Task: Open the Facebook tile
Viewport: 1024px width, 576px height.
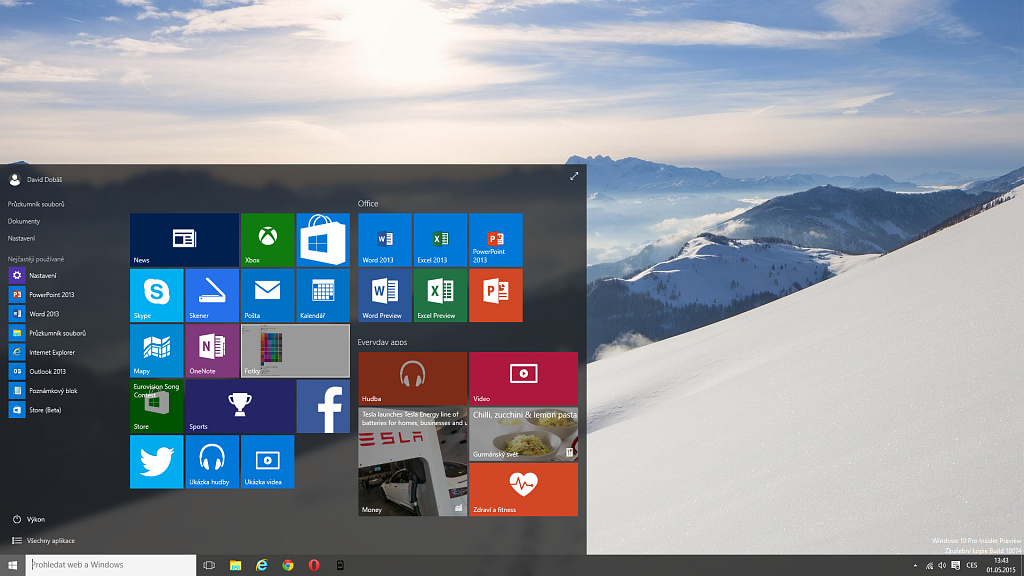Action: click(323, 406)
